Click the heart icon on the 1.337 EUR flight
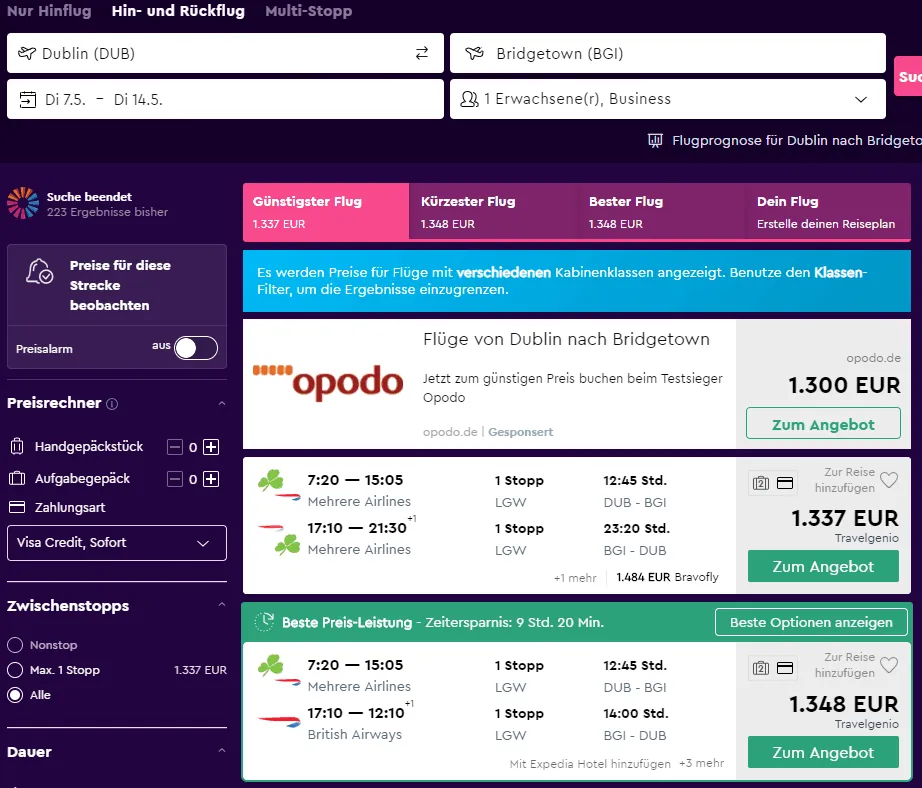 tap(889, 482)
